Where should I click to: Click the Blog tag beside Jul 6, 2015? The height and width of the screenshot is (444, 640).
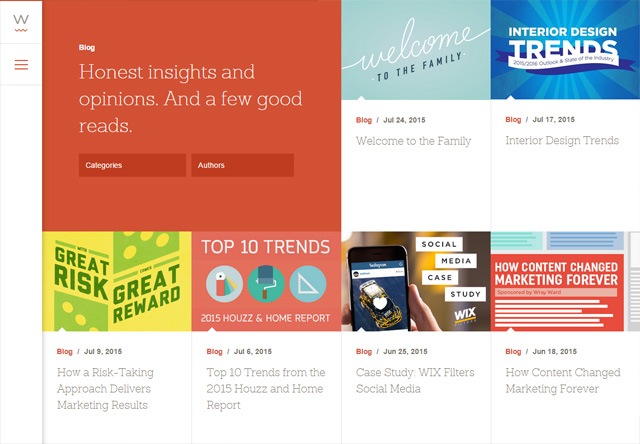point(214,351)
